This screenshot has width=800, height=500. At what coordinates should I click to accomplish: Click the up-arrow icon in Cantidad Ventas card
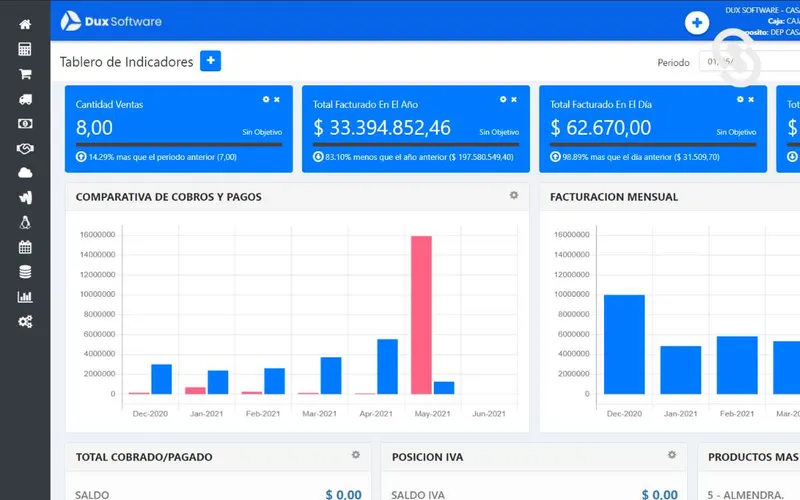pyautogui.click(x=81, y=157)
